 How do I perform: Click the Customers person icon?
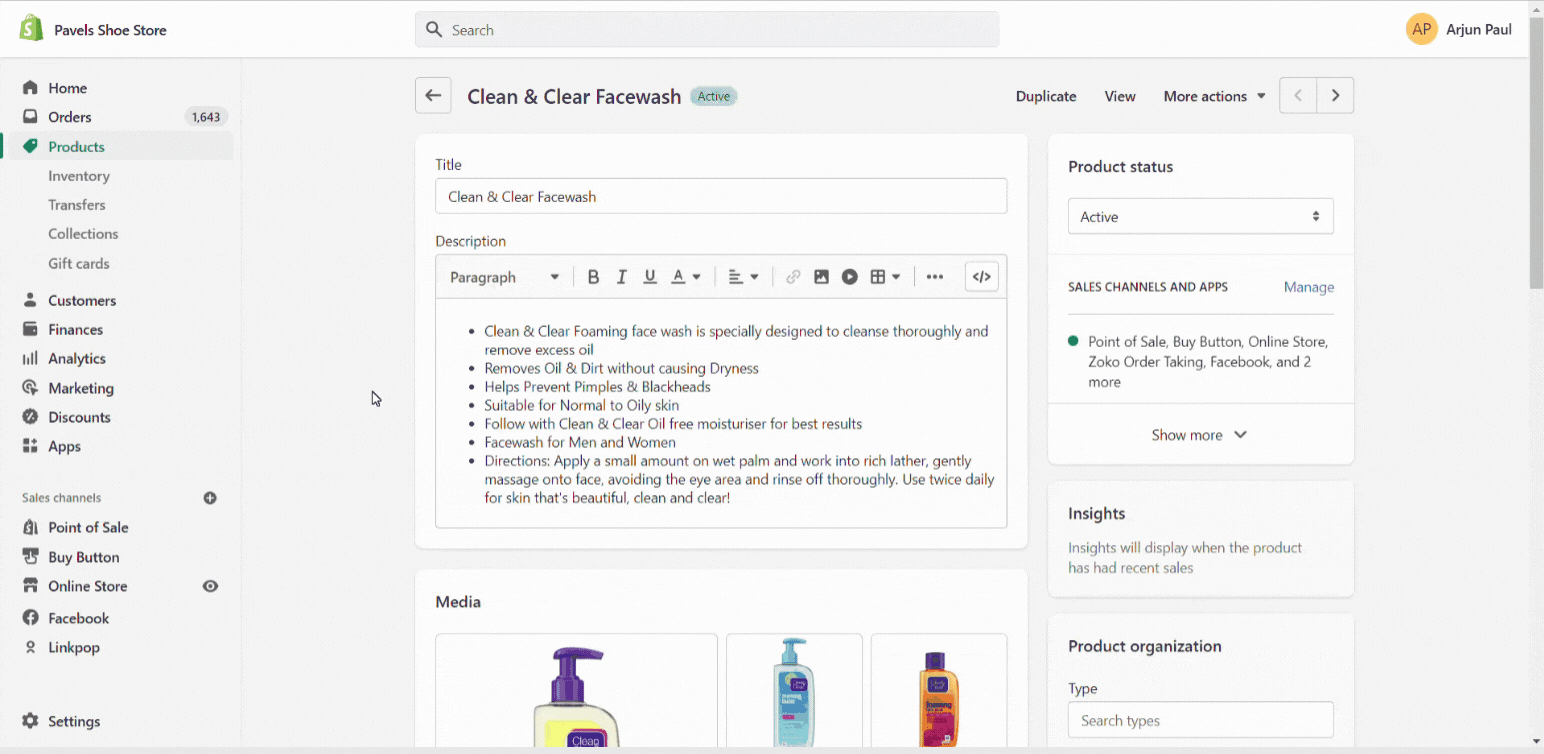pyautogui.click(x=30, y=300)
